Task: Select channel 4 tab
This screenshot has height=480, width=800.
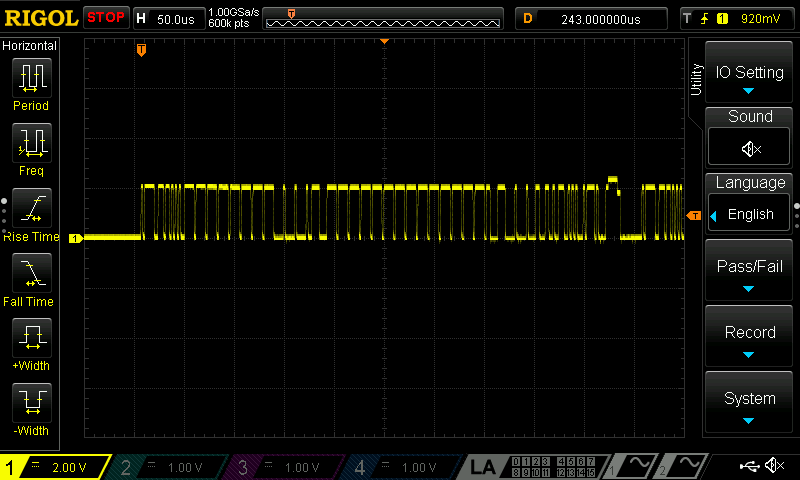Action: pyautogui.click(x=401, y=467)
